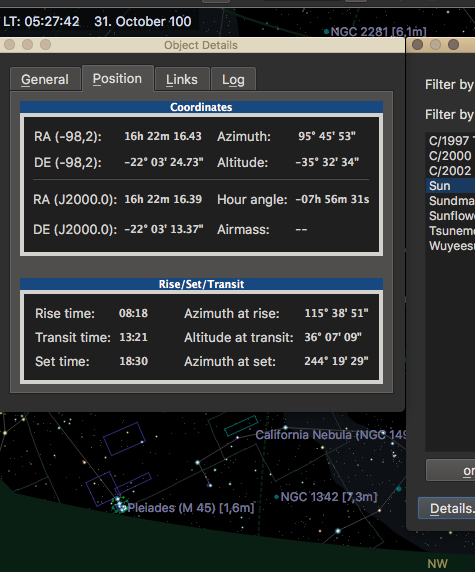Click the Rise/Set/Transit section header
This screenshot has height=572, width=475.
click(201, 284)
